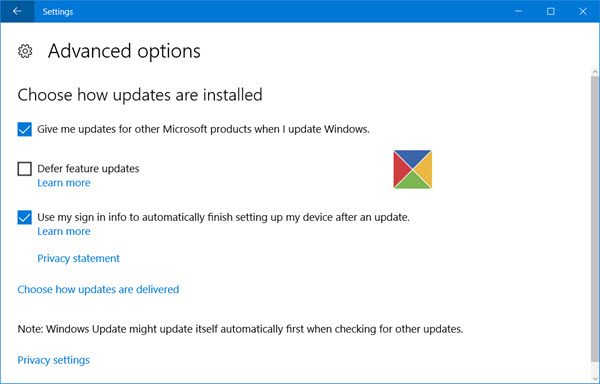This screenshot has width=600, height=384.
Task: Minimize the Settings window
Action: tap(518, 11)
